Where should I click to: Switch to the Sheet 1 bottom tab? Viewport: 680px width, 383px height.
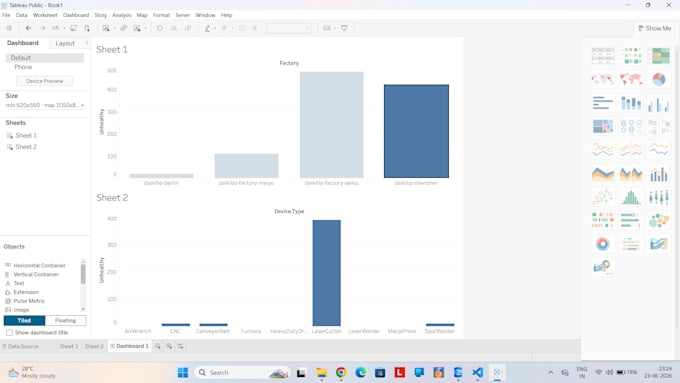[69, 346]
